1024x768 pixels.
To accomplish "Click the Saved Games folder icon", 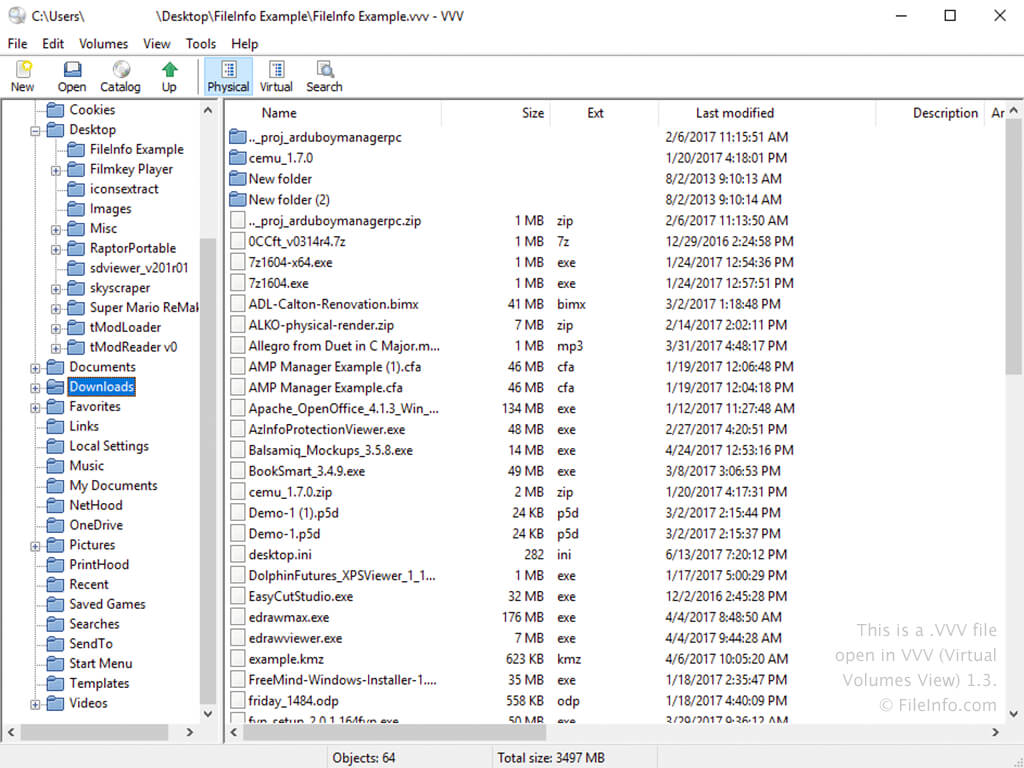I will [56, 604].
